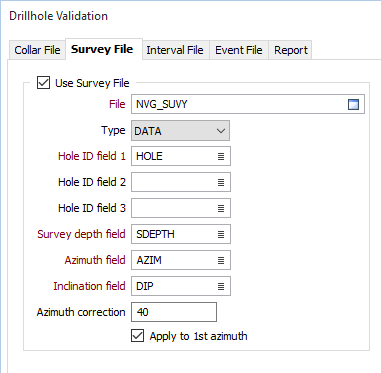The image size is (381, 373).
Task: Go to the Event File tab
Action: [239, 50]
